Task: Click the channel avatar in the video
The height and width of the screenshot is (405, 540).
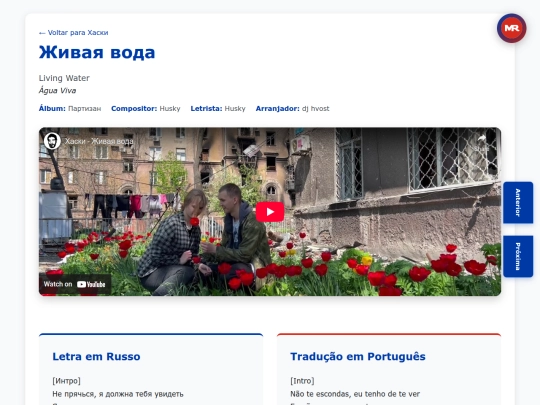Action: (52, 141)
